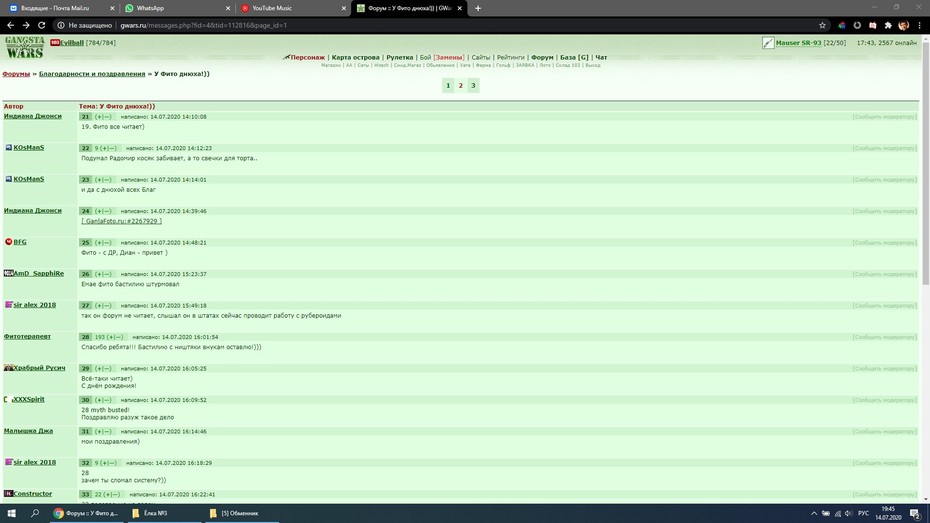
Task: Switch to the YouTube Music tab
Action: [x=292, y=8]
